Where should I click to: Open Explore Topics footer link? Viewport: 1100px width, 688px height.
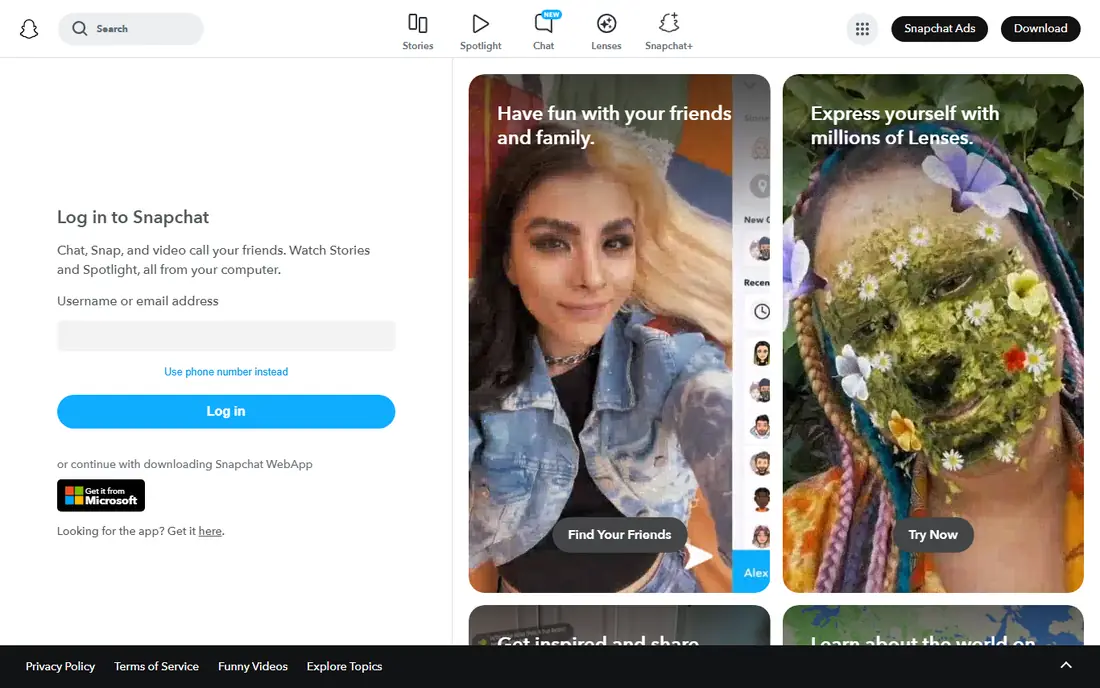(x=344, y=666)
